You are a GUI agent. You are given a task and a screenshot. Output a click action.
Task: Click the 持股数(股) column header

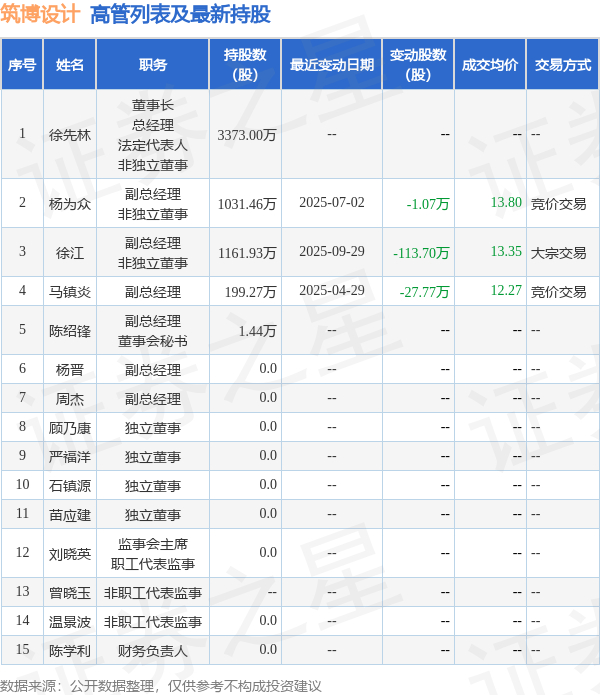click(245, 65)
